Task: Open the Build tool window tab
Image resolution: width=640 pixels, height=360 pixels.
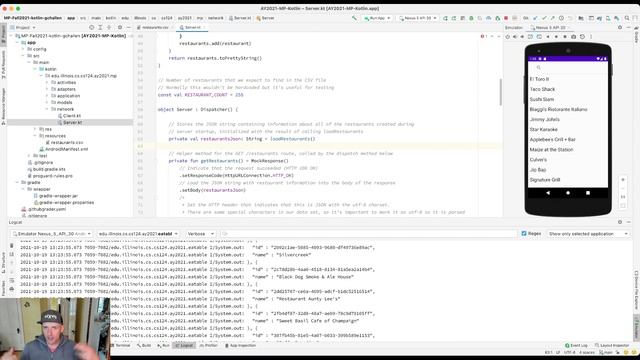Action: 144,345
